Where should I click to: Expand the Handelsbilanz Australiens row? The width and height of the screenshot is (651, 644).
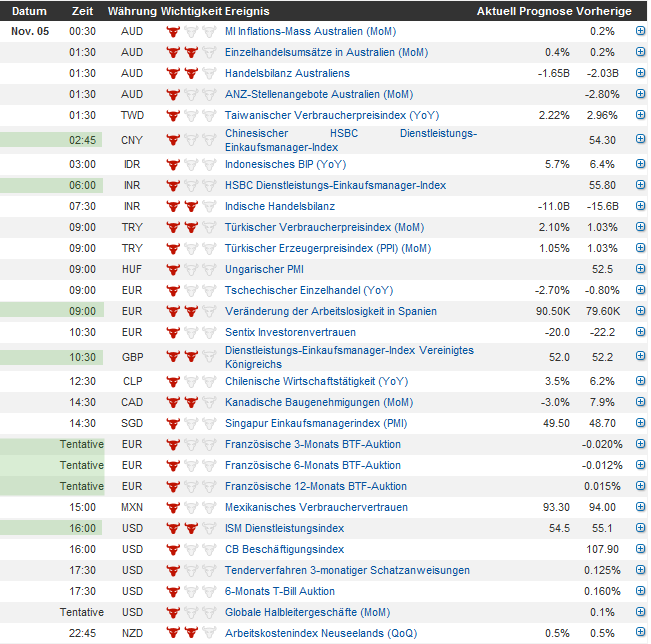pos(640,73)
